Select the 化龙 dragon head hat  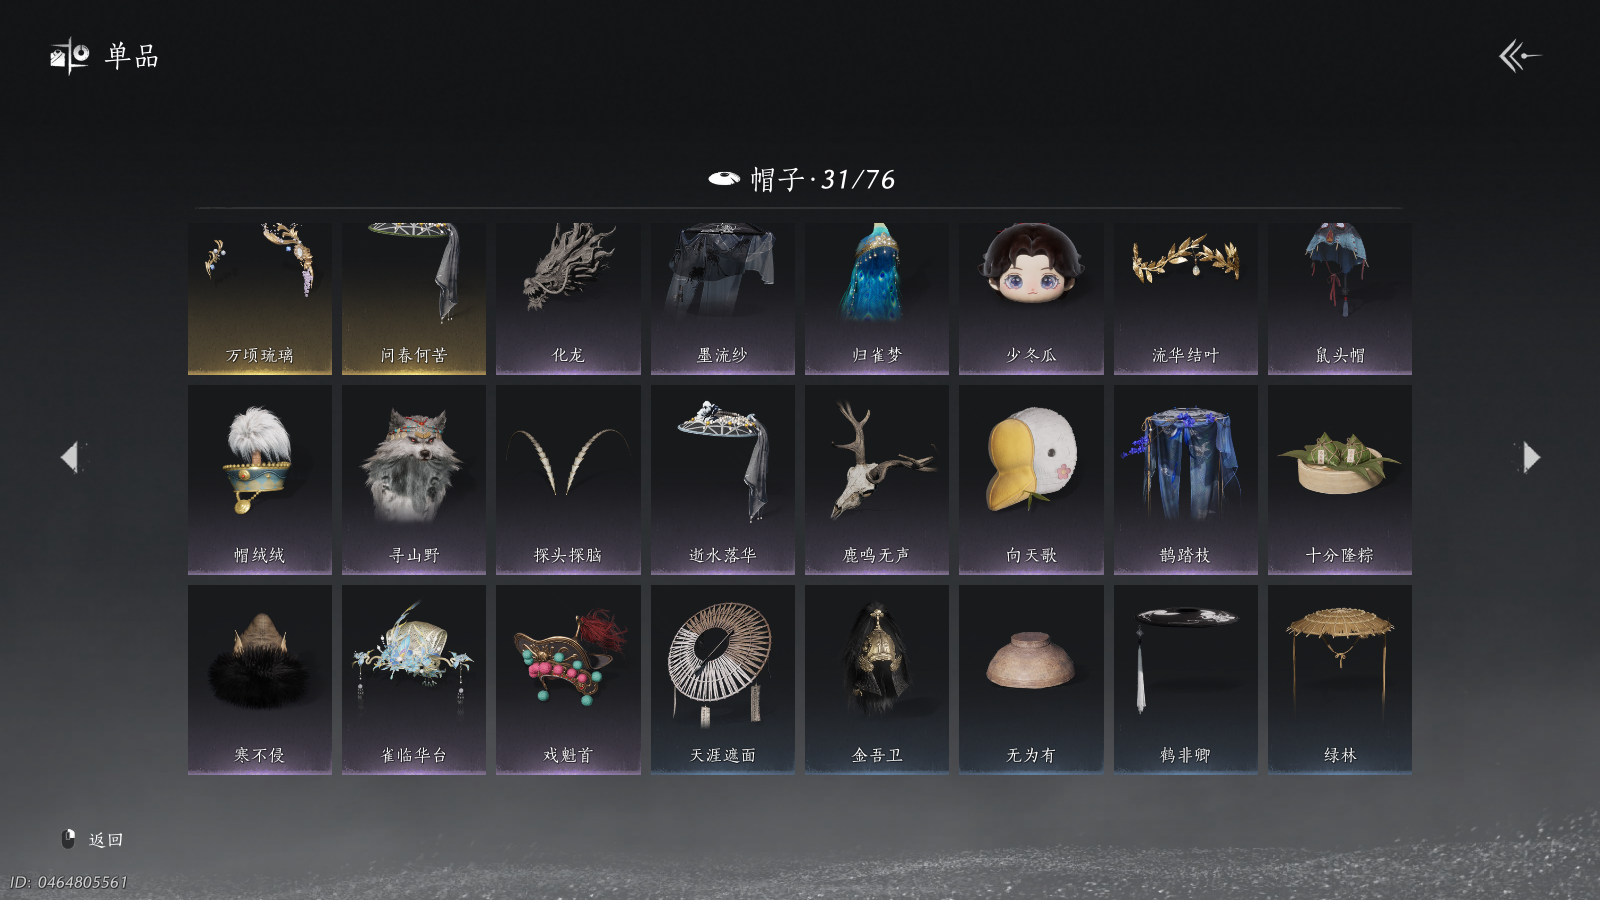pyautogui.click(x=568, y=298)
